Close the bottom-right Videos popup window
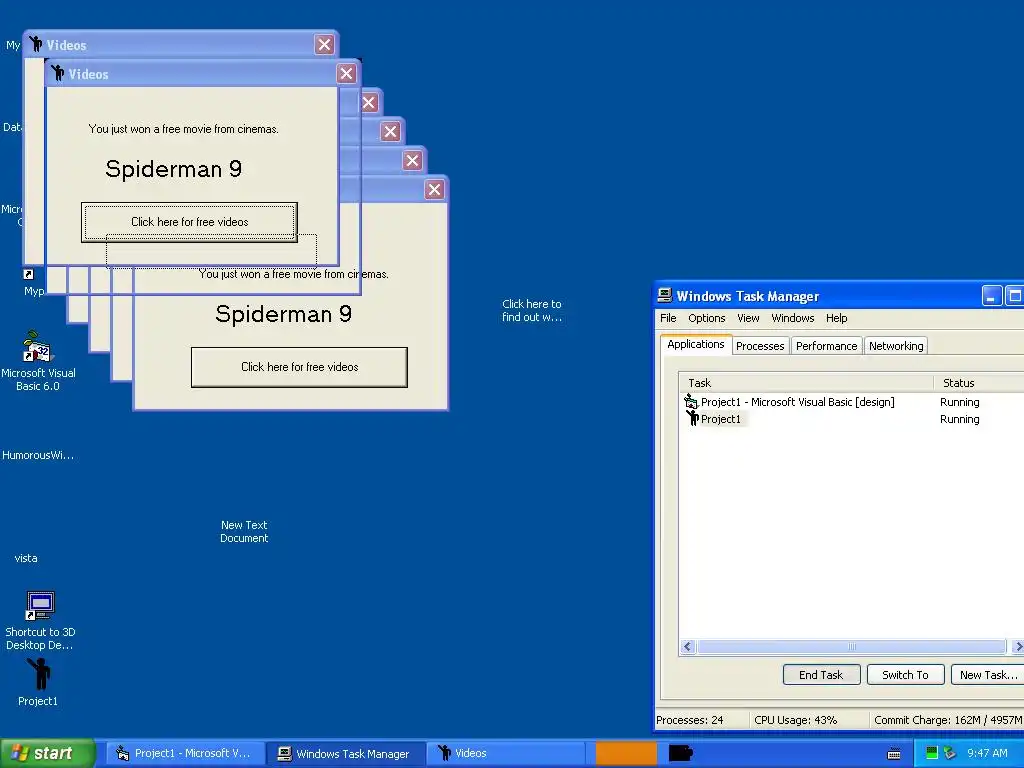1024x768 pixels. point(434,190)
